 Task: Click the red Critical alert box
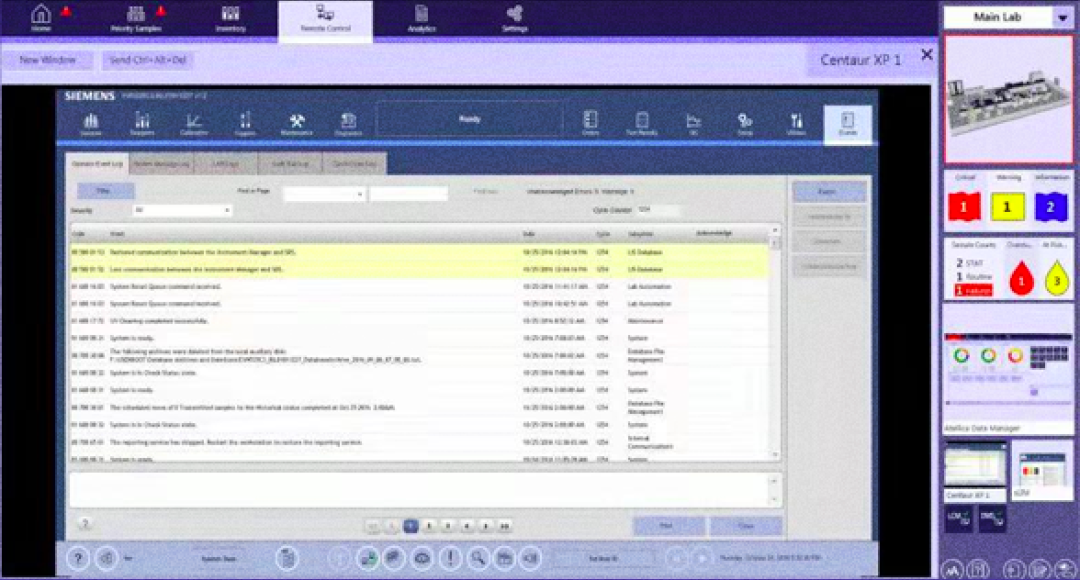pos(963,206)
